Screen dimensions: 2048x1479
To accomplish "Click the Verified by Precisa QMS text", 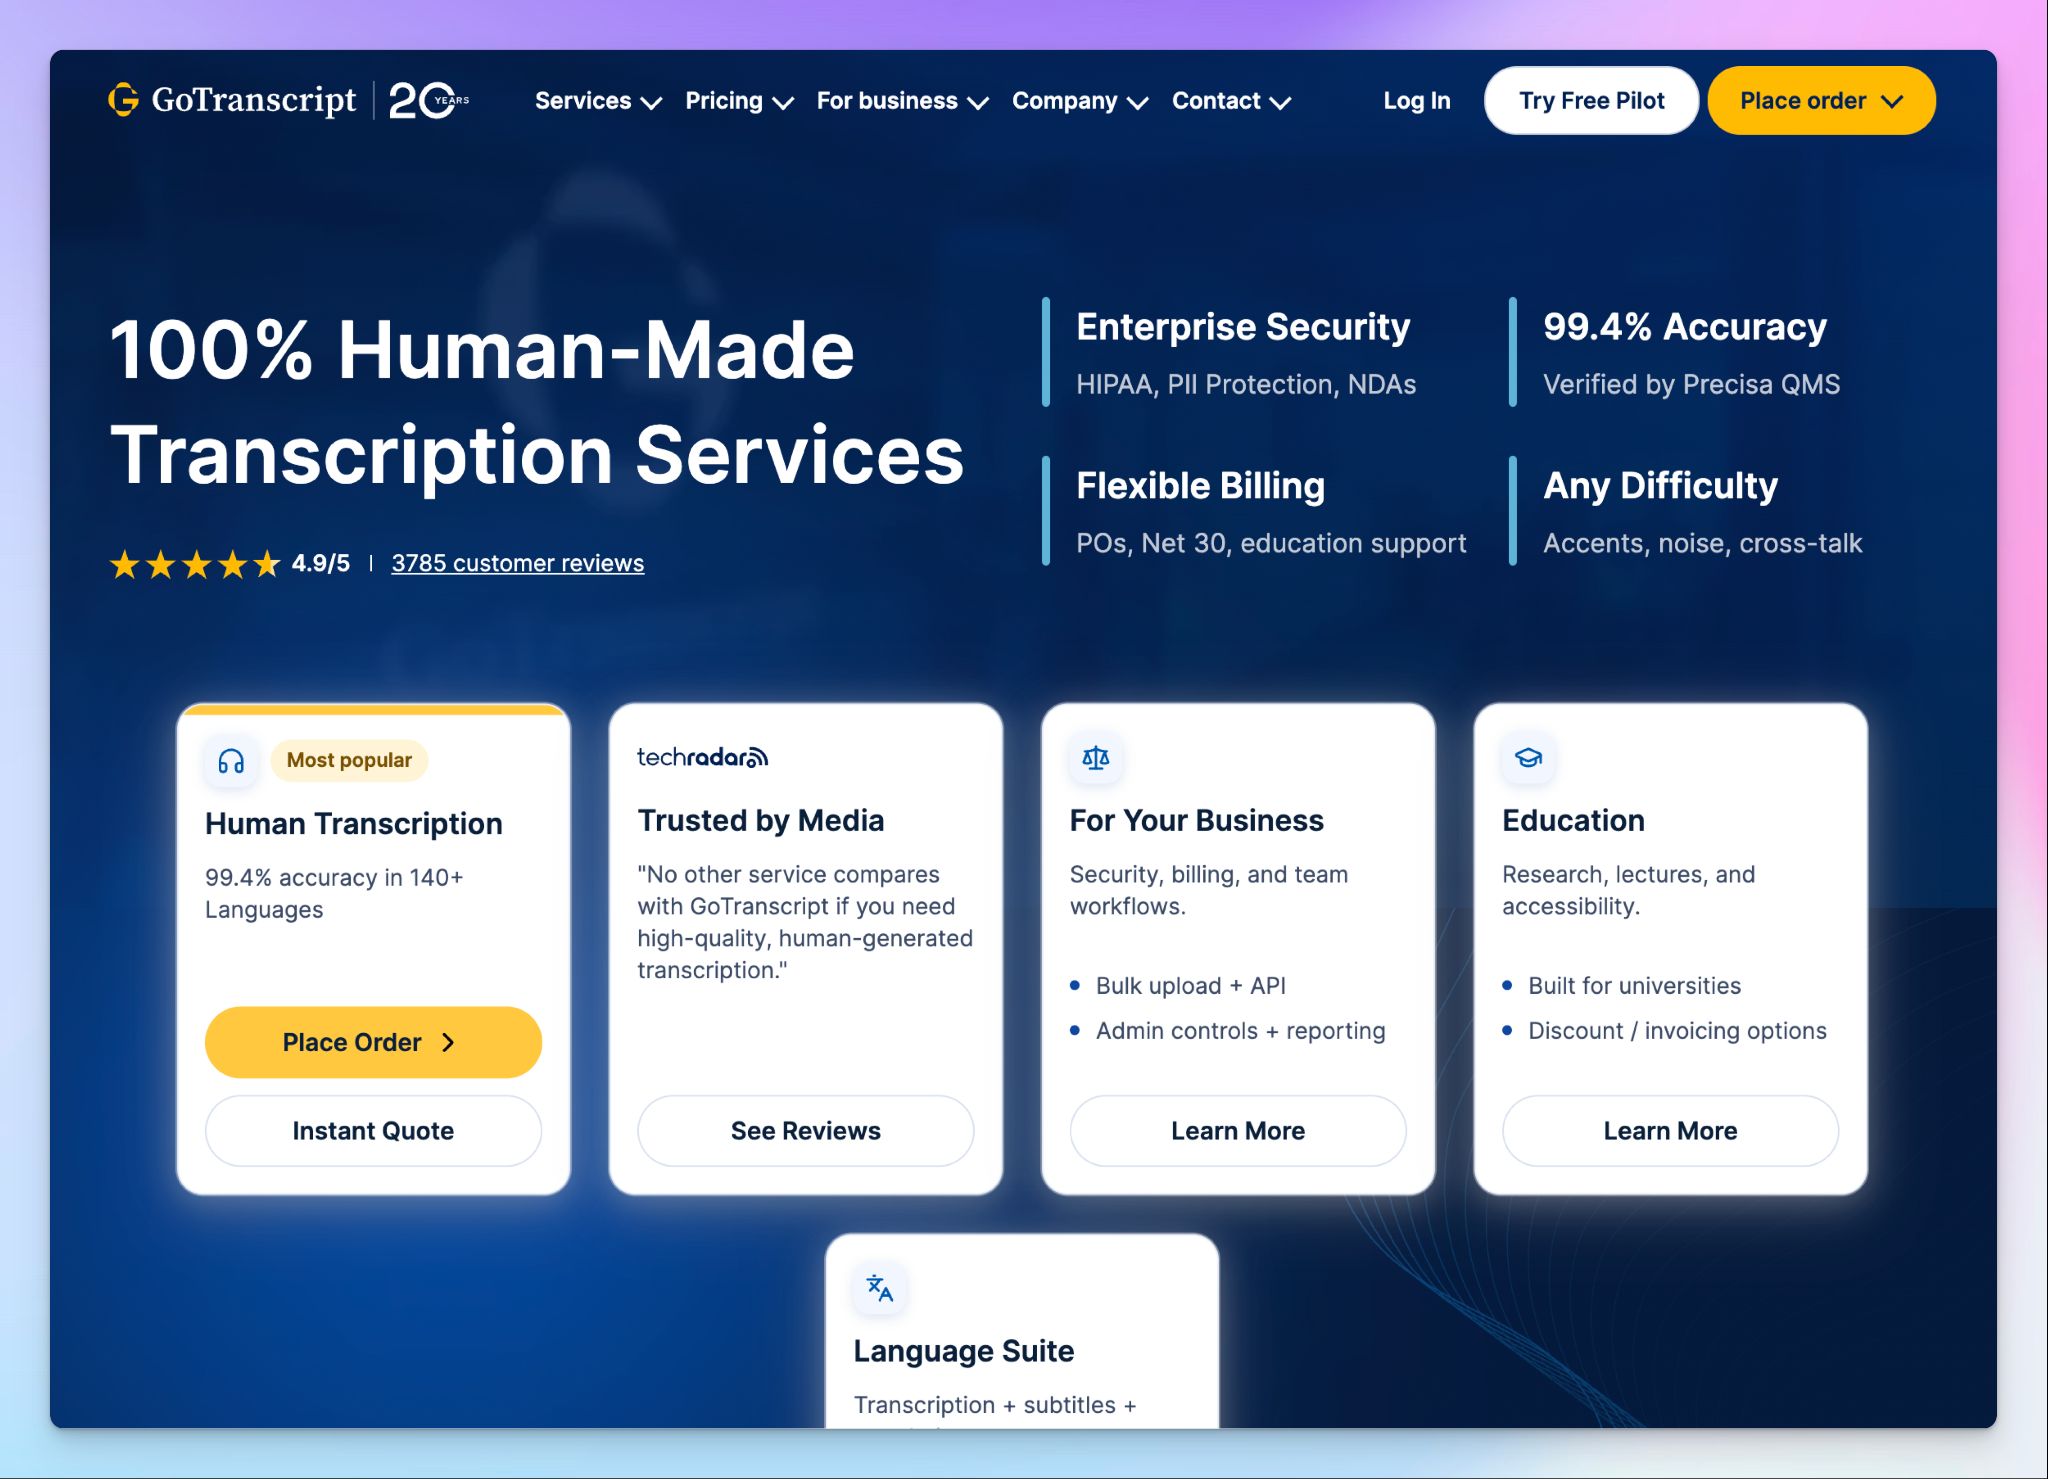I will pyautogui.click(x=1691, y=385).
